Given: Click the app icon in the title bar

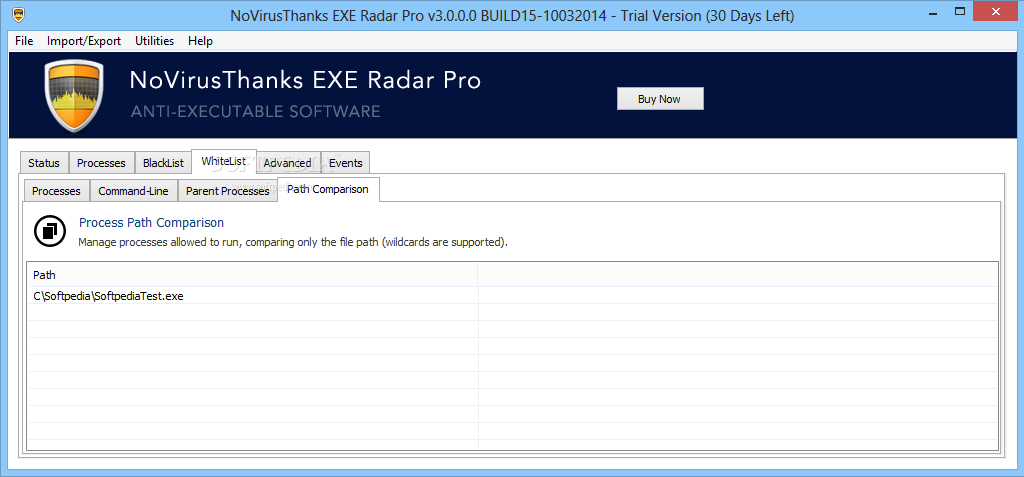Looking at the screenshot, I should (20, 14).
